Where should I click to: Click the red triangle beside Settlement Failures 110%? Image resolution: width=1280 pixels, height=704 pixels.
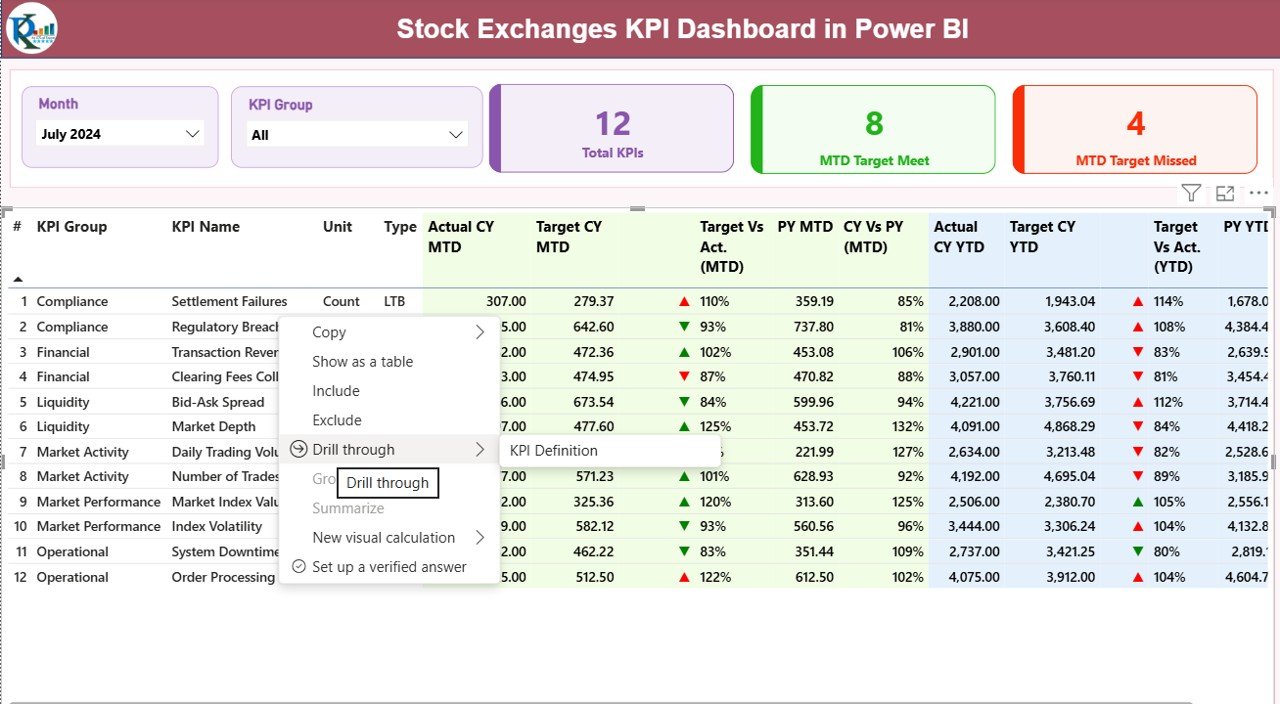pos(683,301)
